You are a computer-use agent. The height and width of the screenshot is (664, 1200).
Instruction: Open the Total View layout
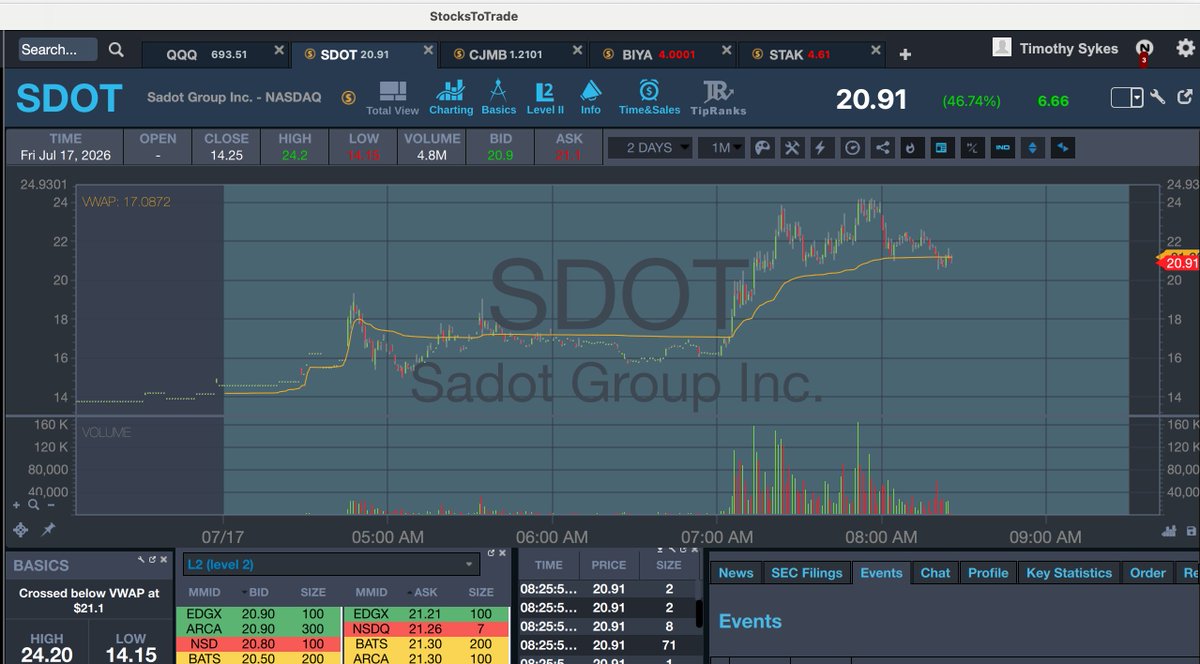tap(393, 98)
